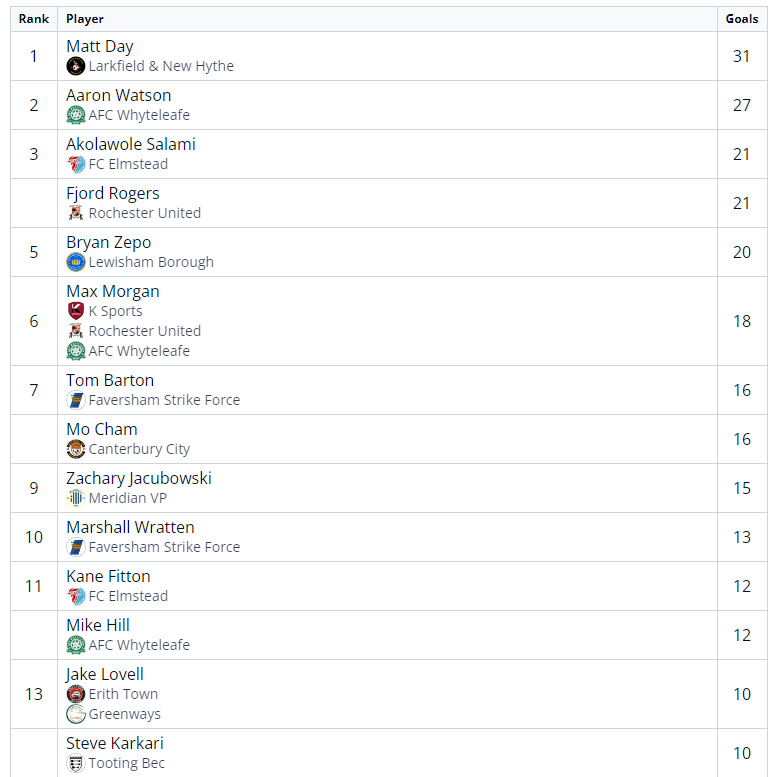Click the Greenways club badge icon

click(x=75, y=714)
